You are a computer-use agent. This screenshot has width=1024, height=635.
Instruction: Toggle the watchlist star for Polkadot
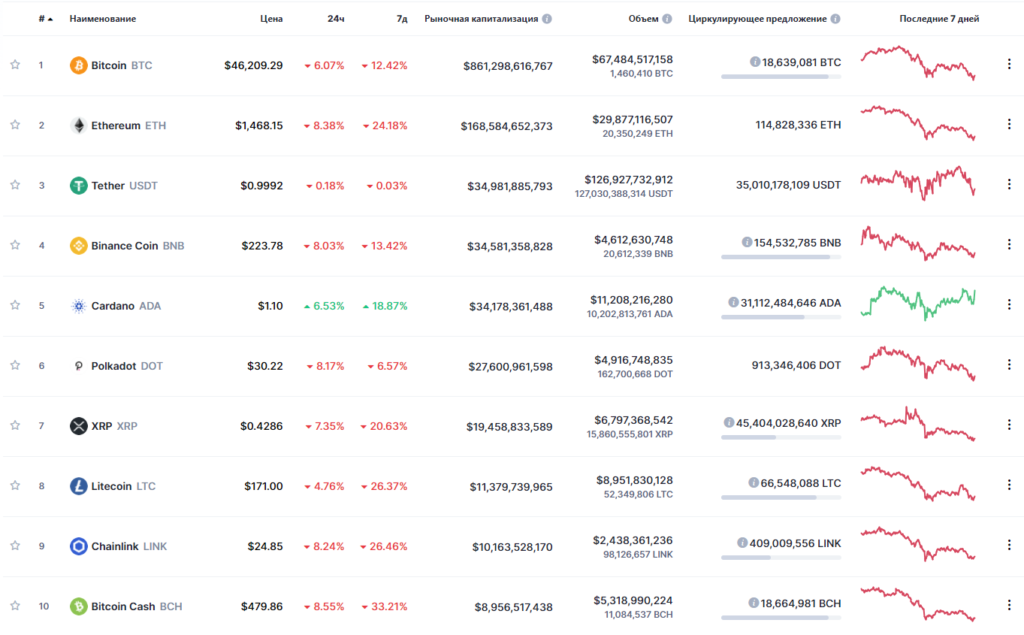(x=15, y=366)
